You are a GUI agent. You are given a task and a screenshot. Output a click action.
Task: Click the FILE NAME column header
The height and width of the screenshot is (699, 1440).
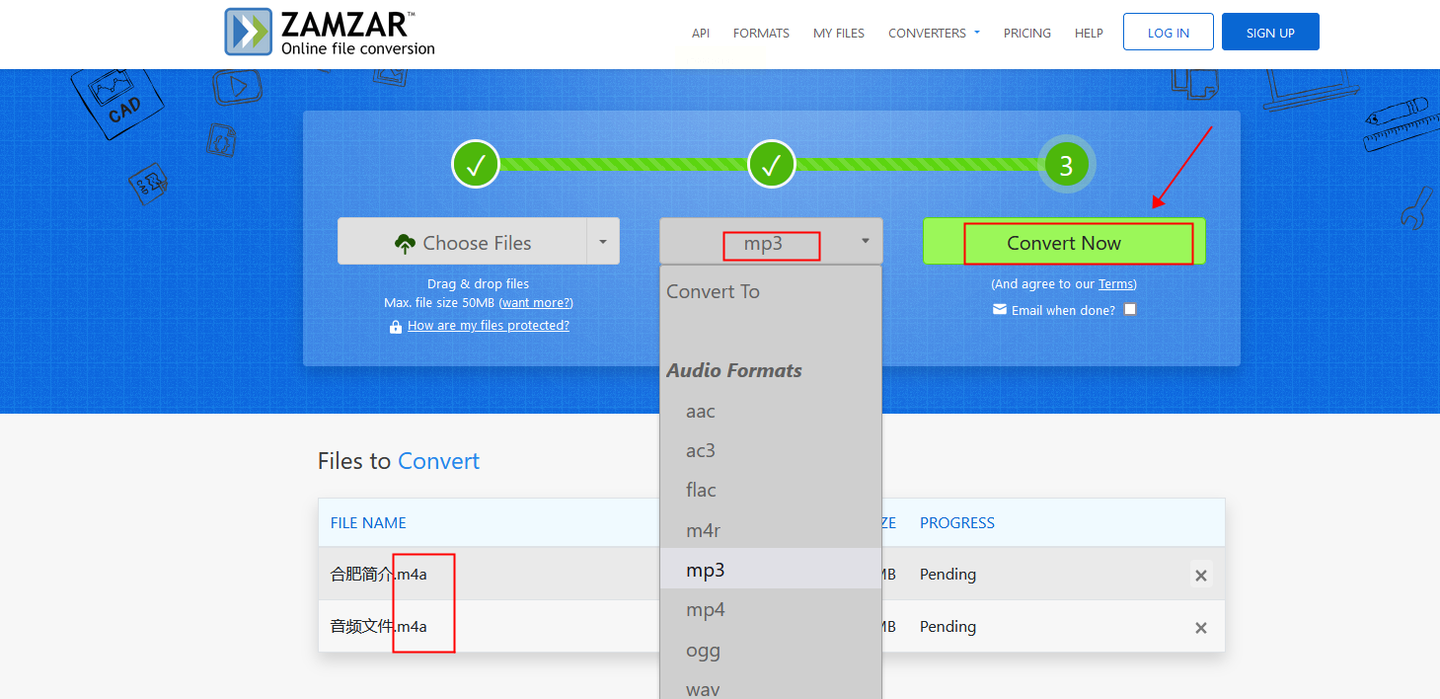pyautogui.click(x=368, y=522)
